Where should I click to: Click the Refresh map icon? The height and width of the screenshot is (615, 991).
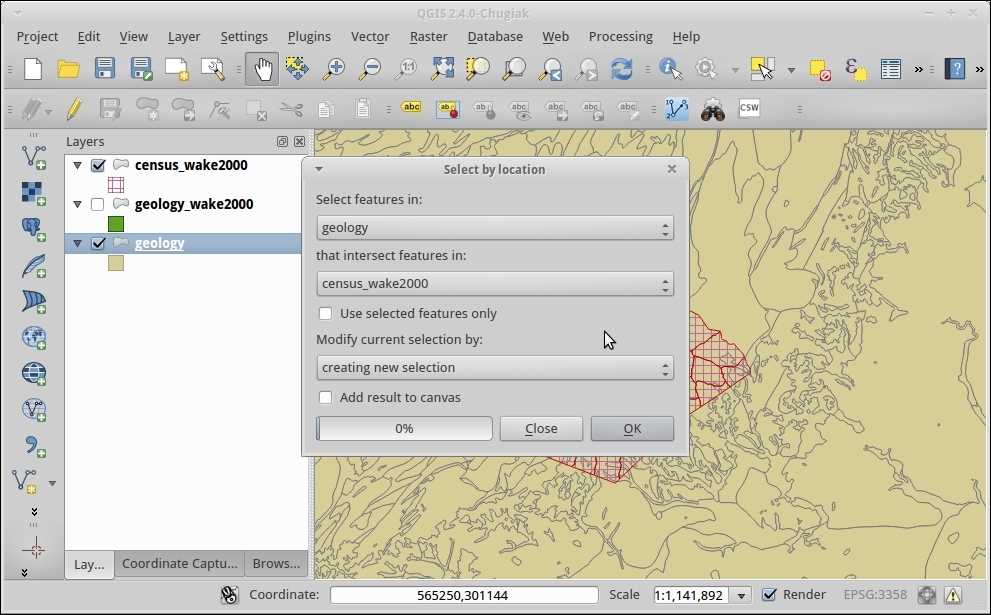[622, 69]
